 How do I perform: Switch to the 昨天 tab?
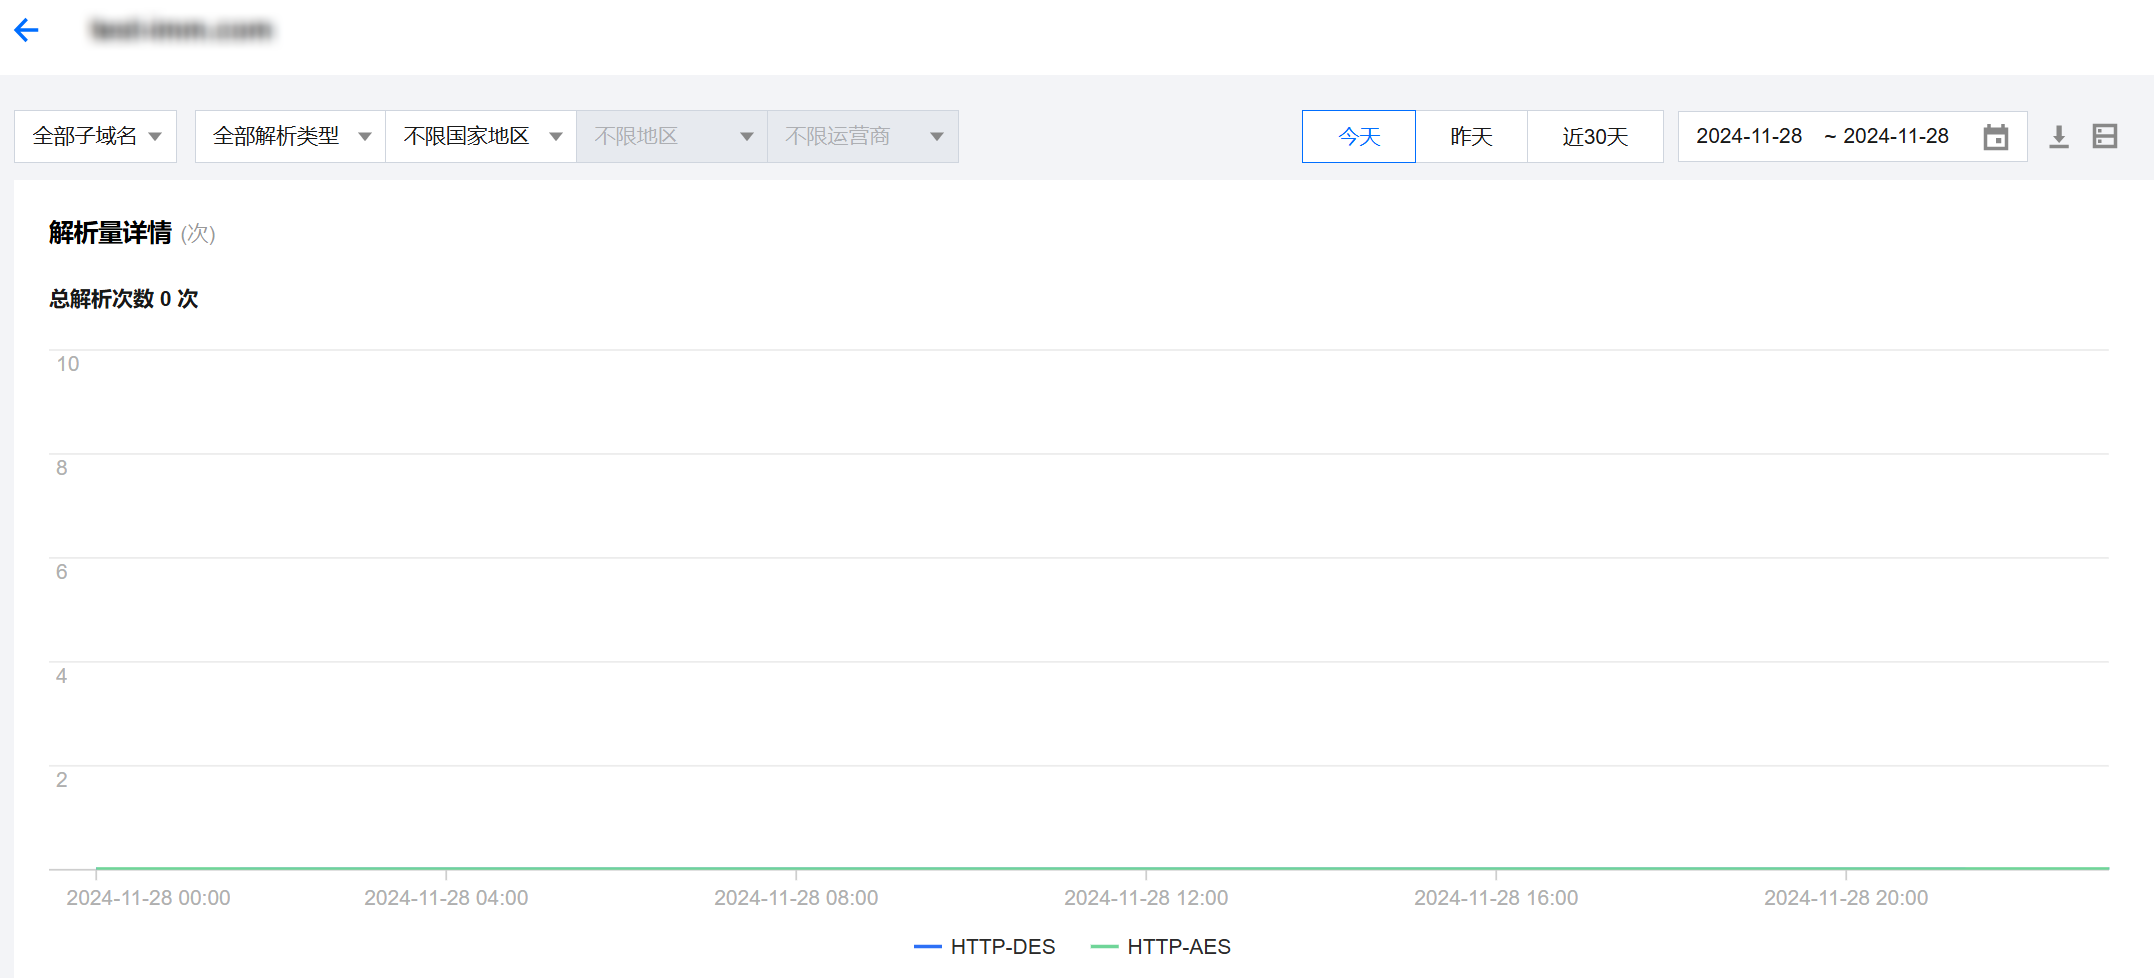tap(1471, 137)
